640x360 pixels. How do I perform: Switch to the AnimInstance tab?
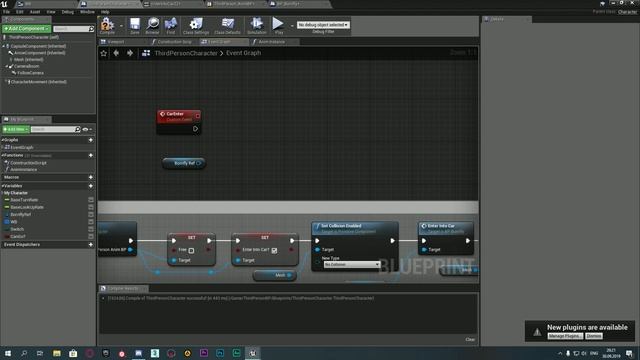(x=272, y=42)
